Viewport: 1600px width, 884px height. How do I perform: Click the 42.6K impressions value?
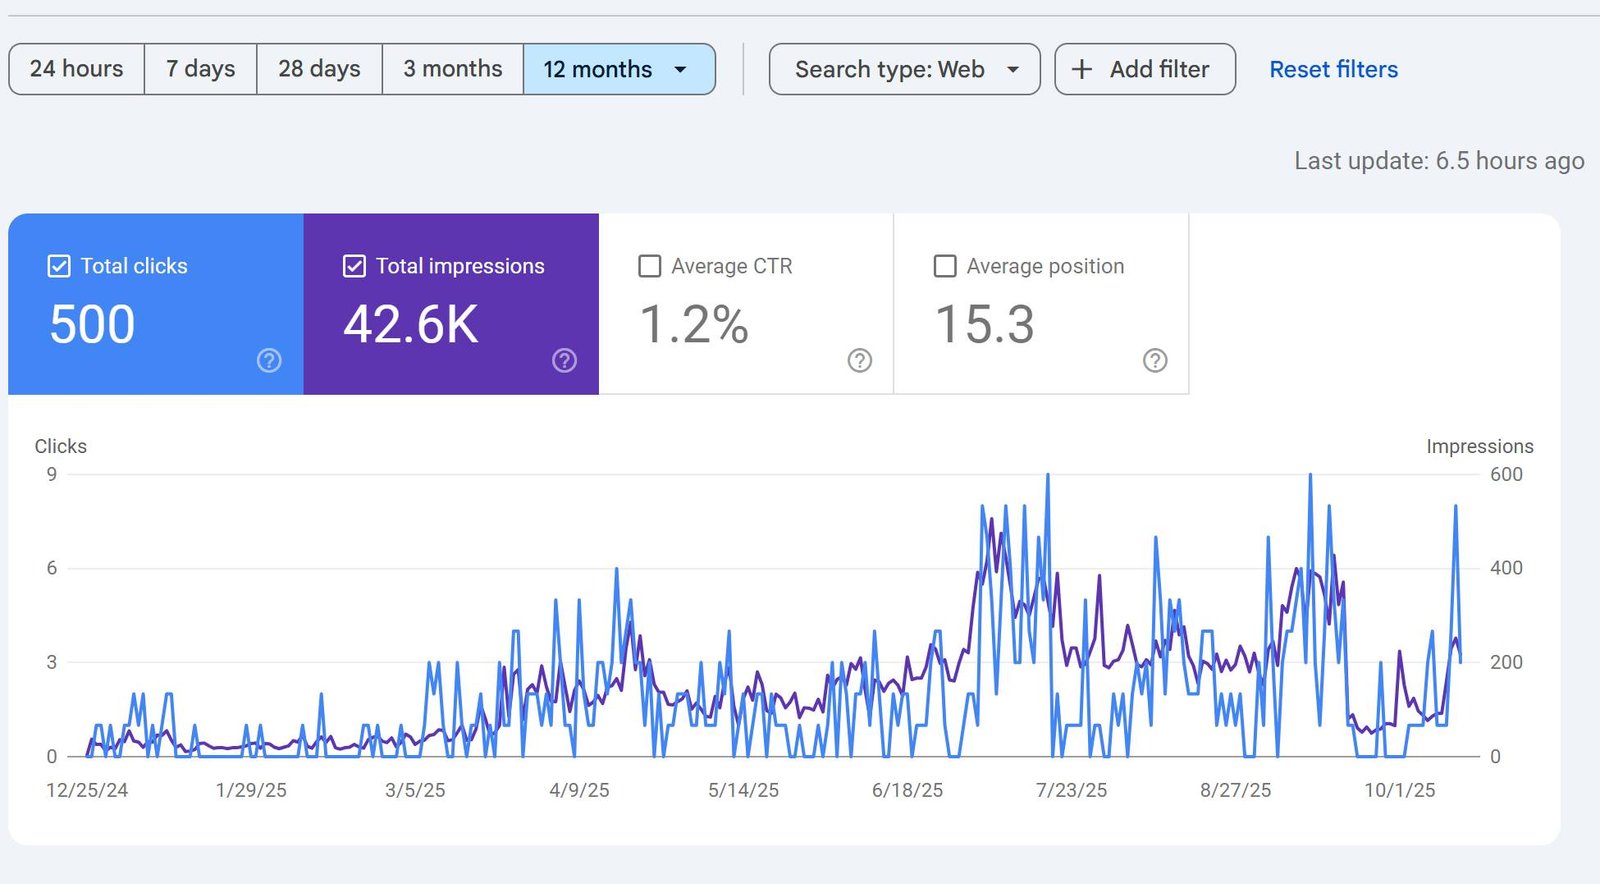[x=411, y=325]
